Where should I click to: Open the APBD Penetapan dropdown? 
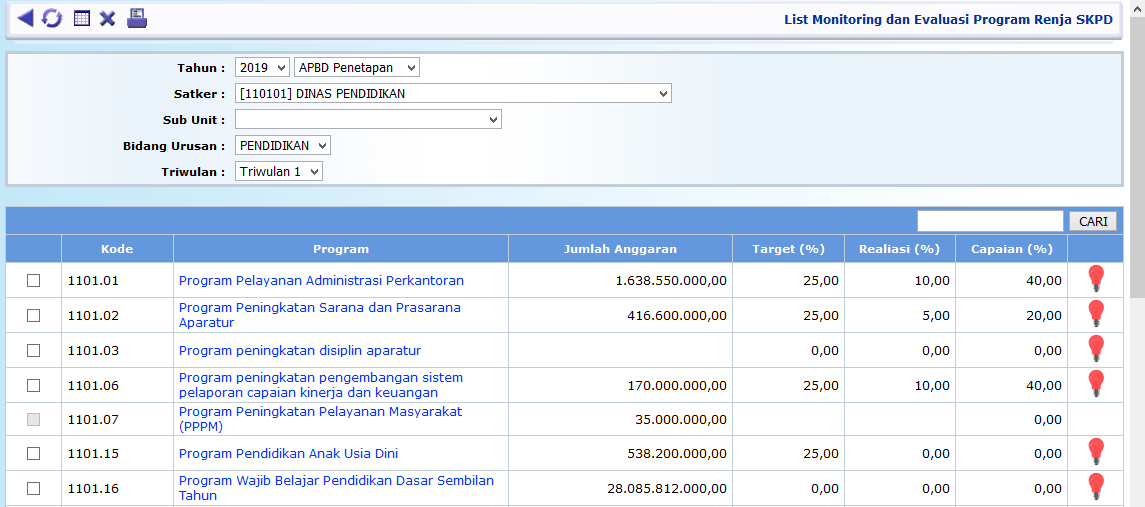(357, 68)
